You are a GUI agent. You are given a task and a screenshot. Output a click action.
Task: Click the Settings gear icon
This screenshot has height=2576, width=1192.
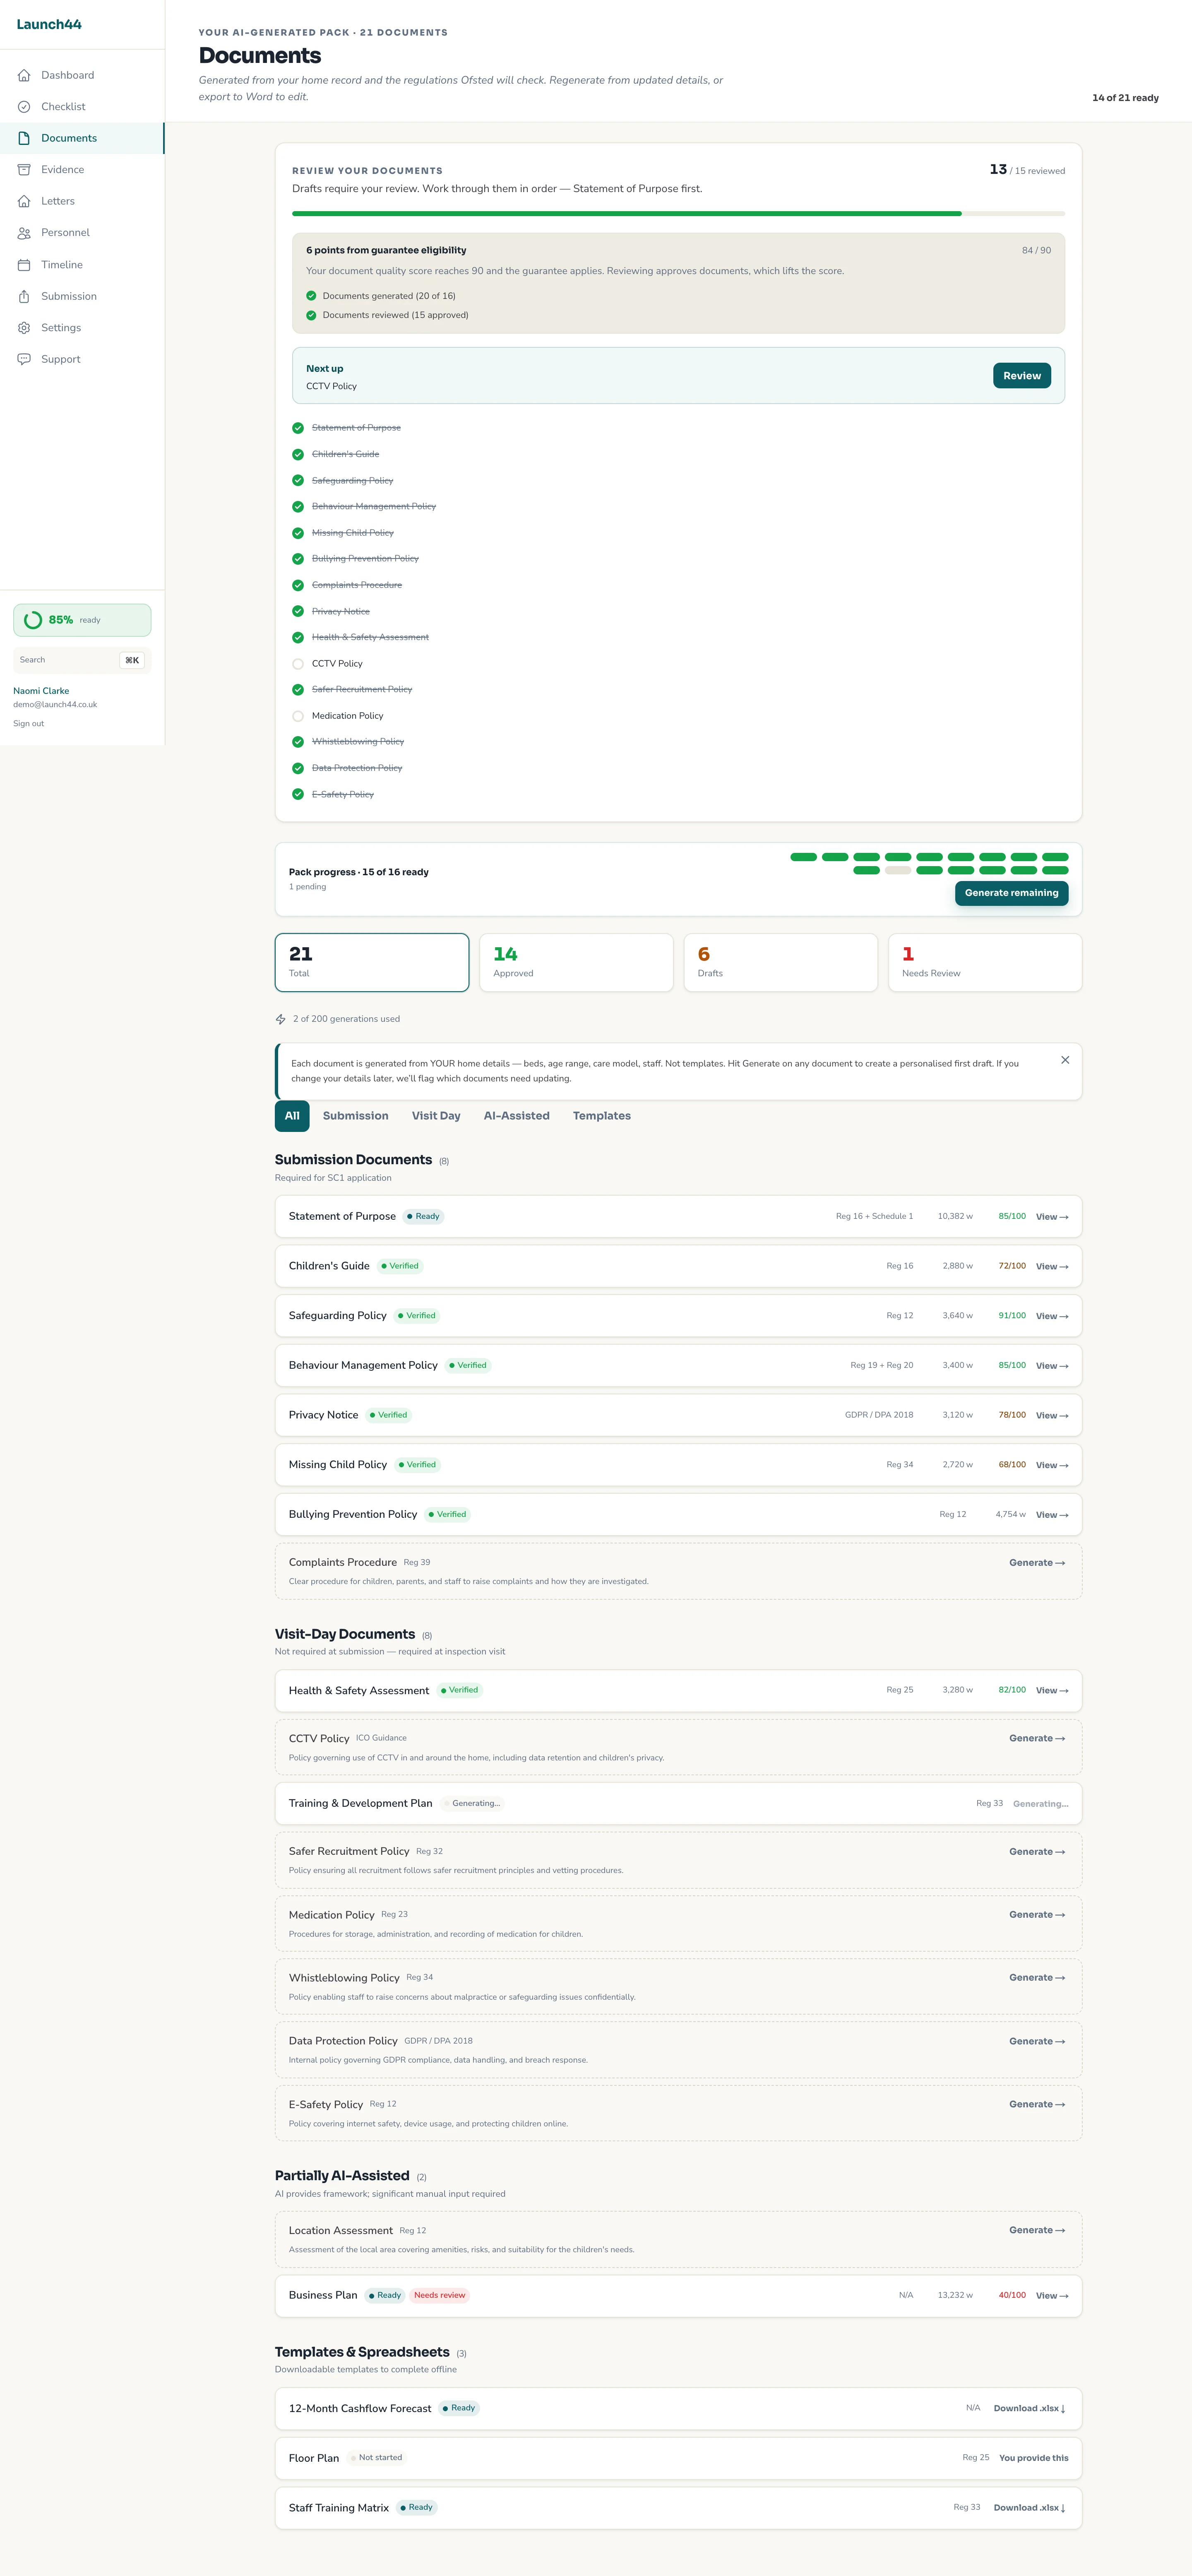[x=24, y=328]
